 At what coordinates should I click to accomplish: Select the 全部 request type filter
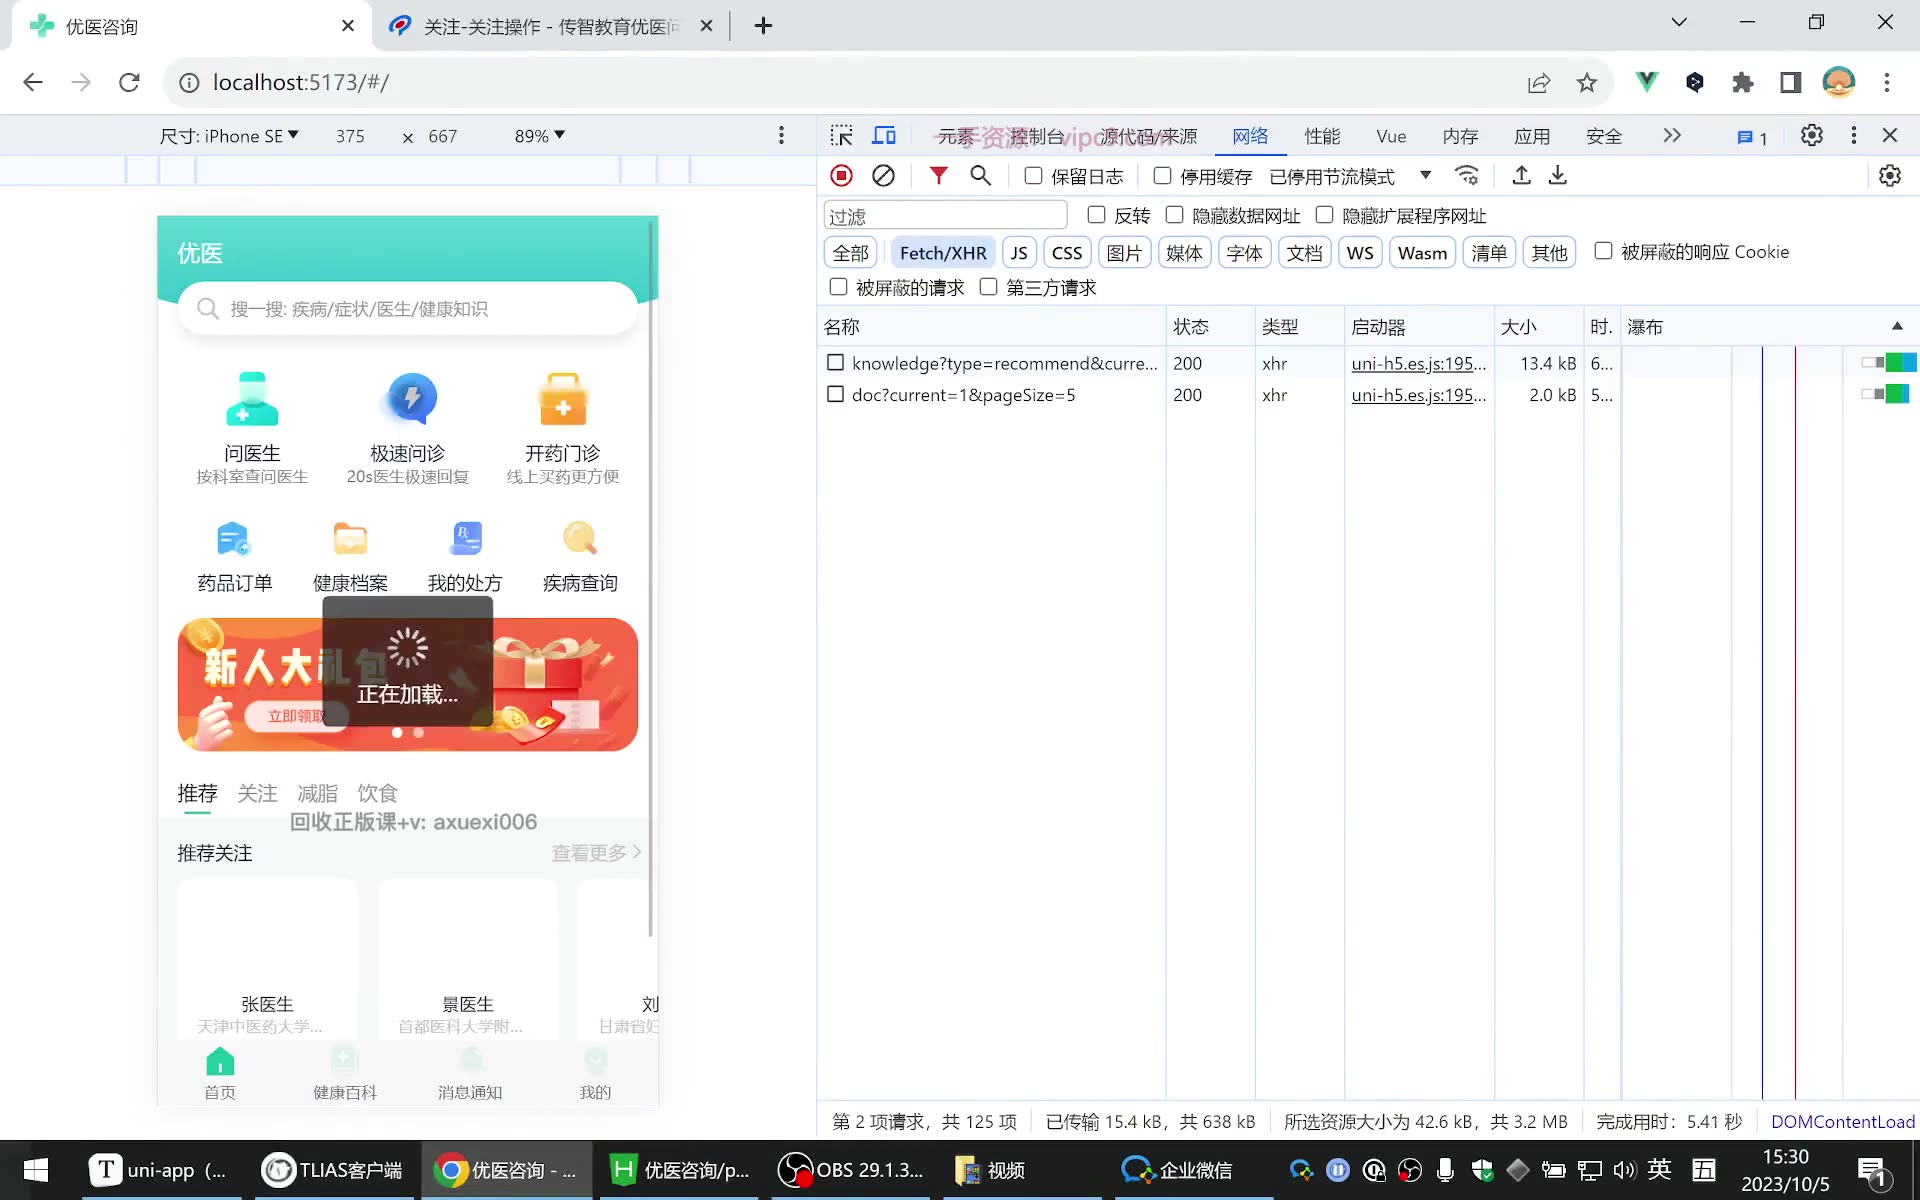(x=851, y=253)
